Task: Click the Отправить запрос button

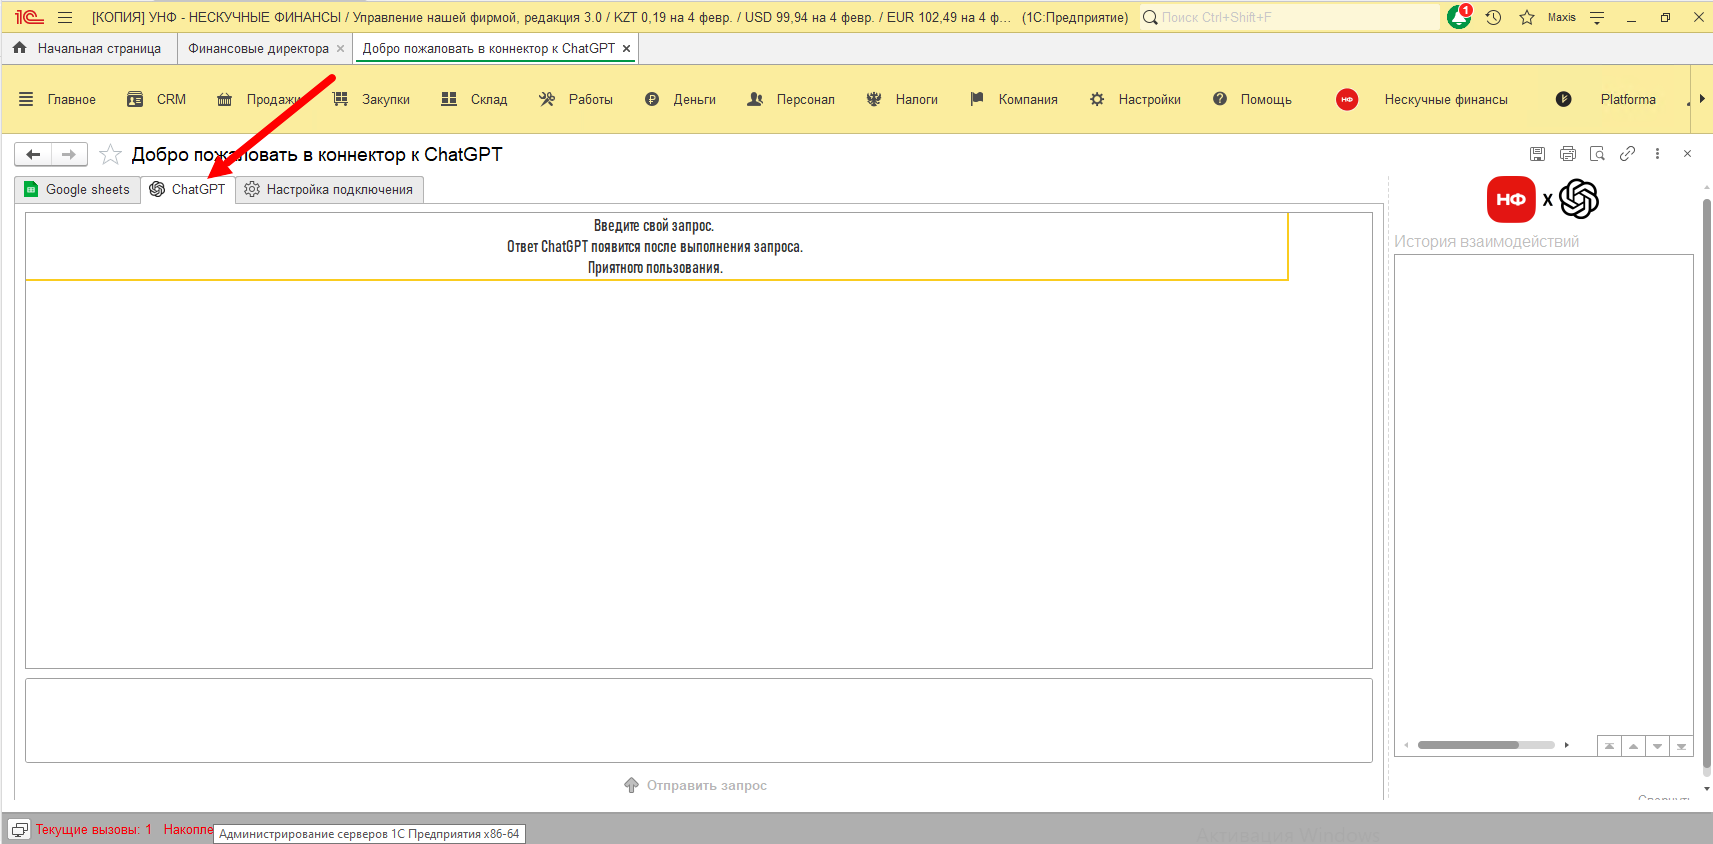Action: pos(696,785)
